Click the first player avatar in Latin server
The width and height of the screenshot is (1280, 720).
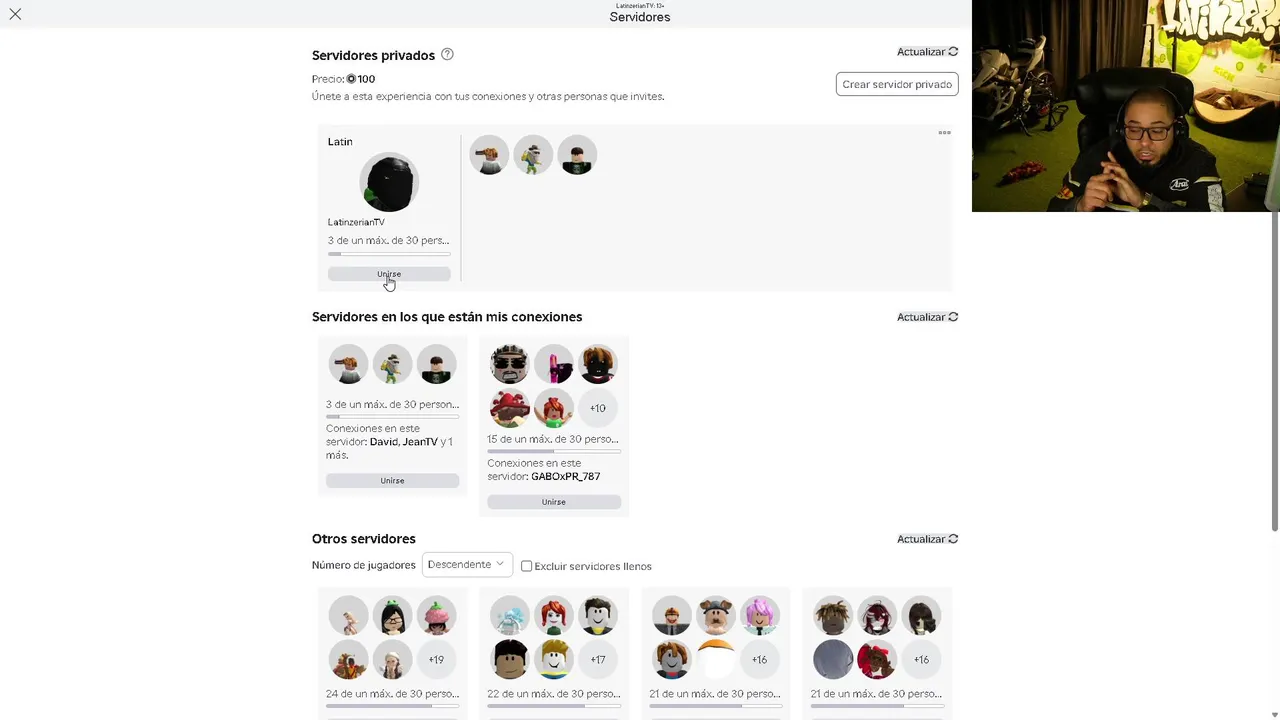pos(489,155)
